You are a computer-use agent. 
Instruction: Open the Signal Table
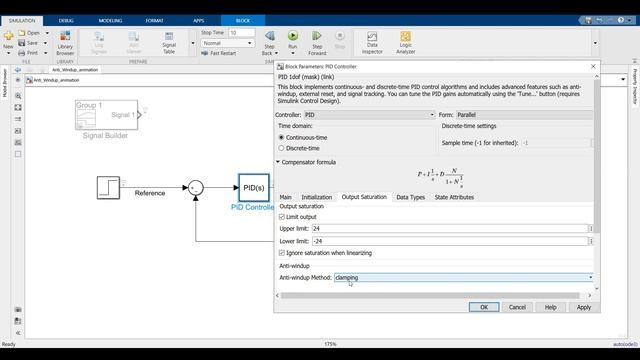click(x=169, y=43)
